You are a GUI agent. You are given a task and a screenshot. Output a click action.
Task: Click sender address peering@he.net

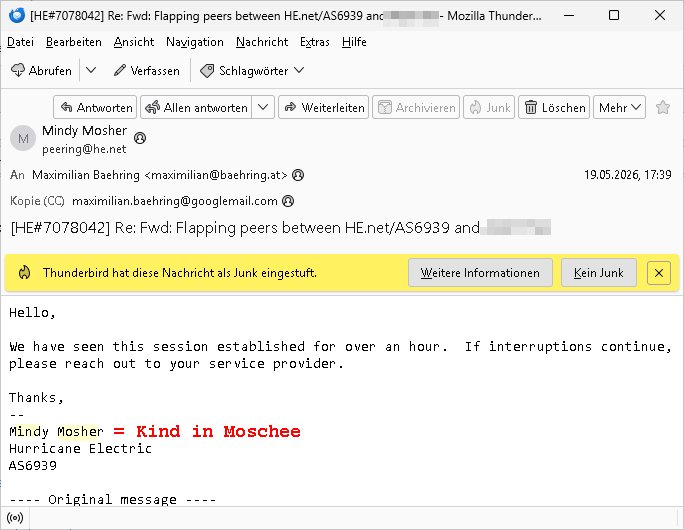tap(84, 149)
